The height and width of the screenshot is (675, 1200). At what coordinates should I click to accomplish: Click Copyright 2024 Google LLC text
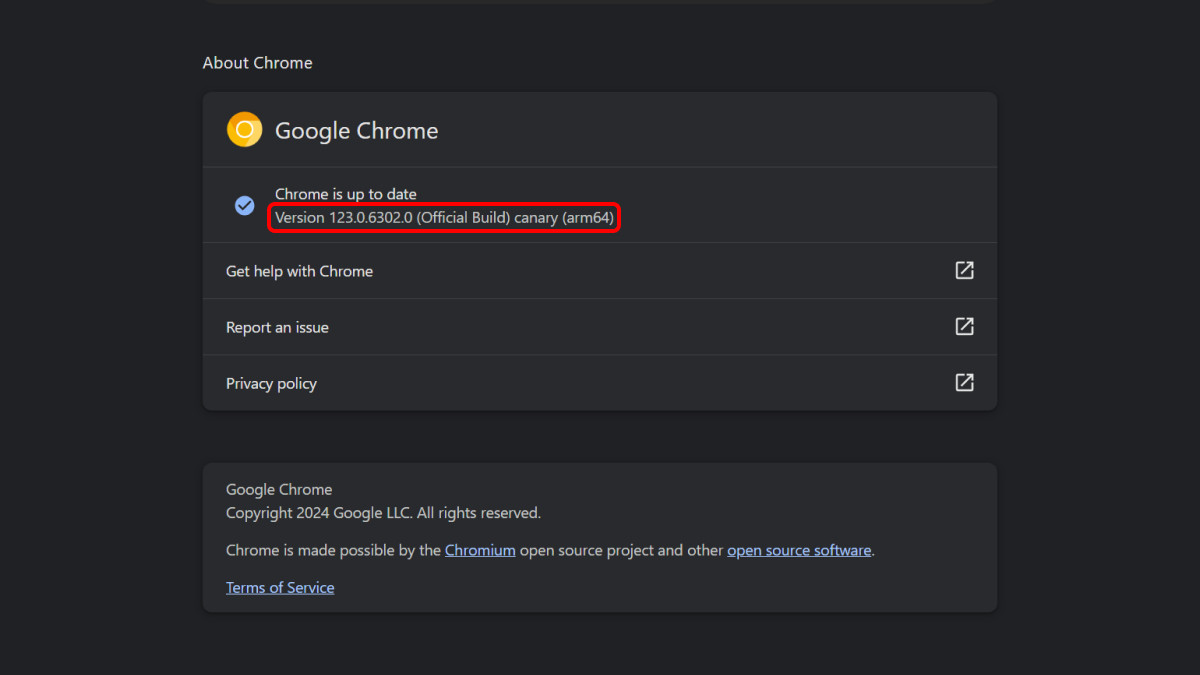pyautogui.click(x=383, y=513)
